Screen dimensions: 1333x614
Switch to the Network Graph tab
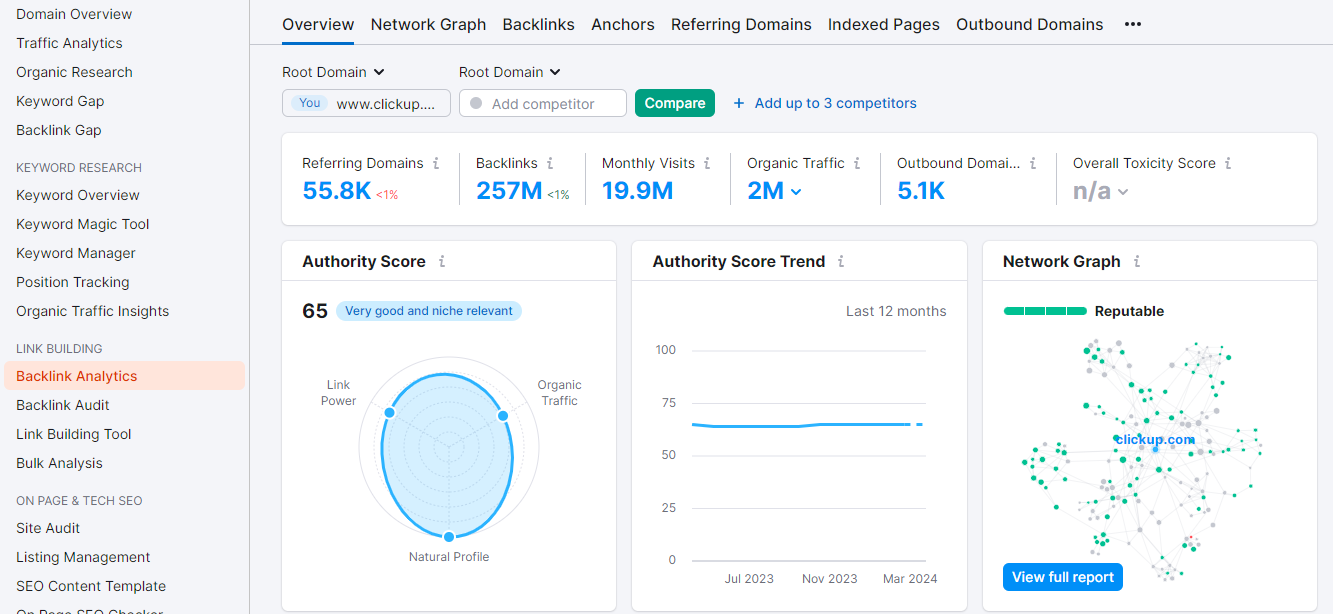(428, 24)
